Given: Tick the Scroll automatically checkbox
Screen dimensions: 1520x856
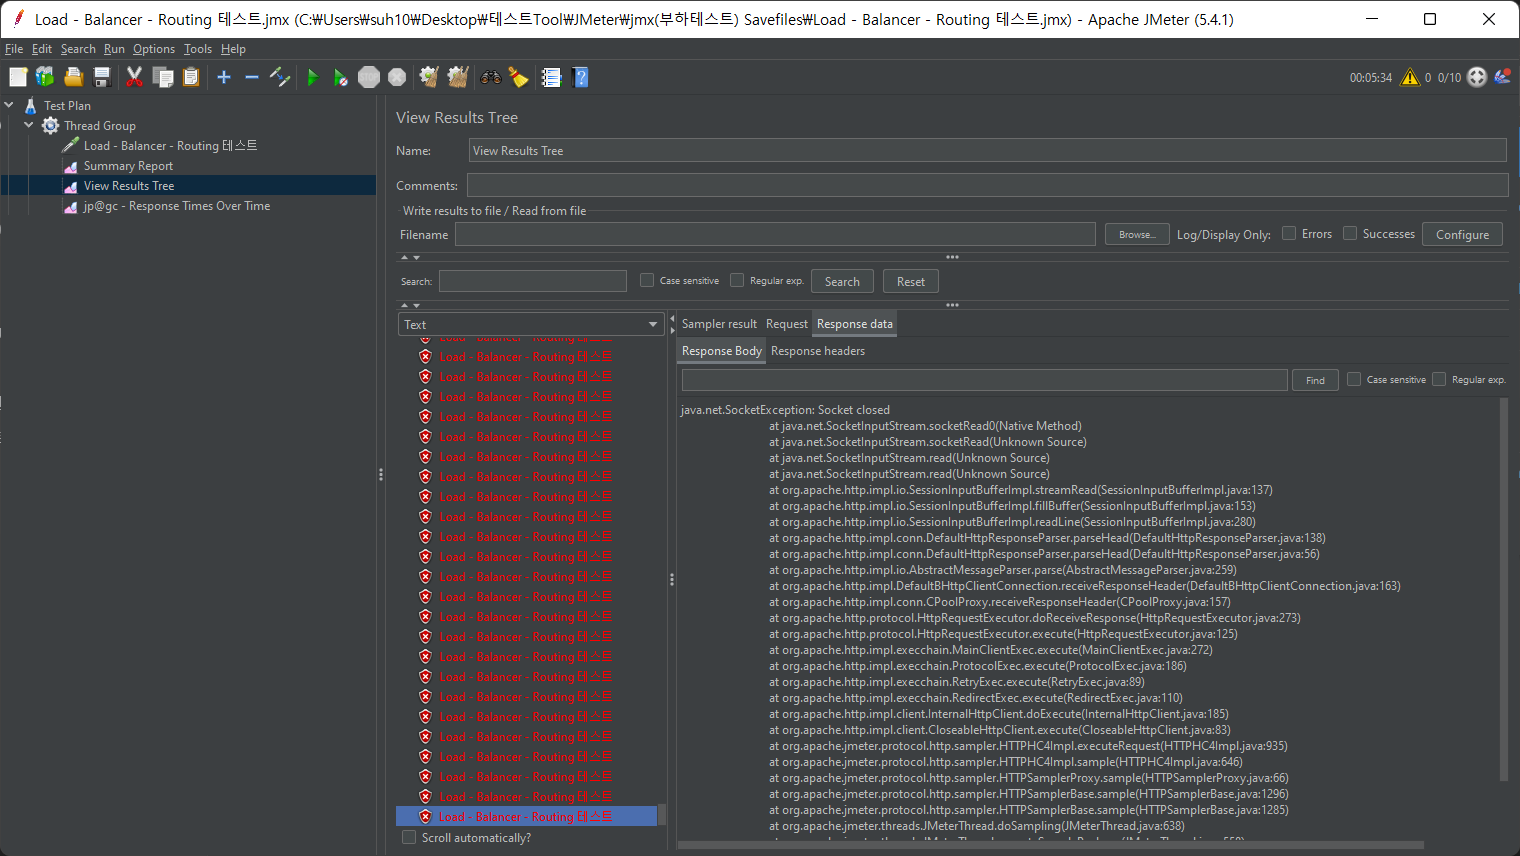Looking at the screenshot, I should (x=409, y=838).
